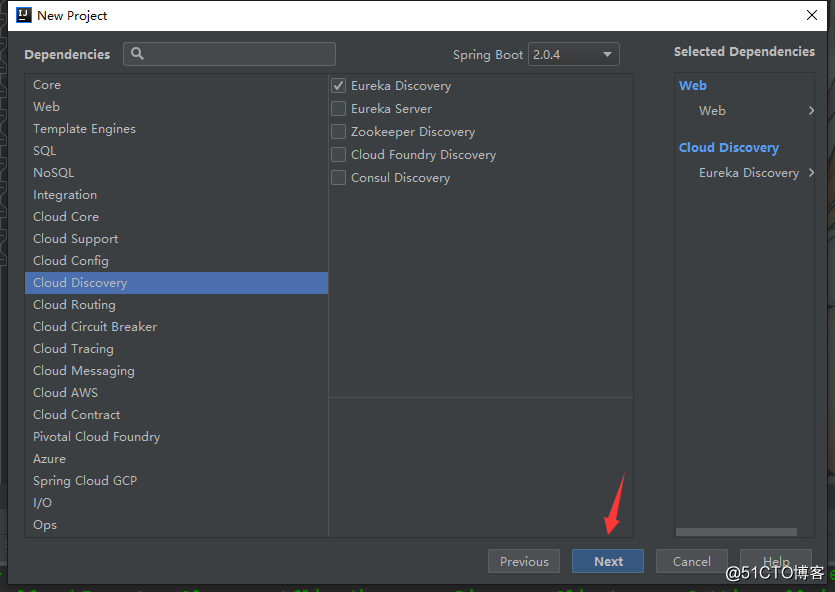
Task: Click the selected Web dependency entry
Action: pos(712,111)
